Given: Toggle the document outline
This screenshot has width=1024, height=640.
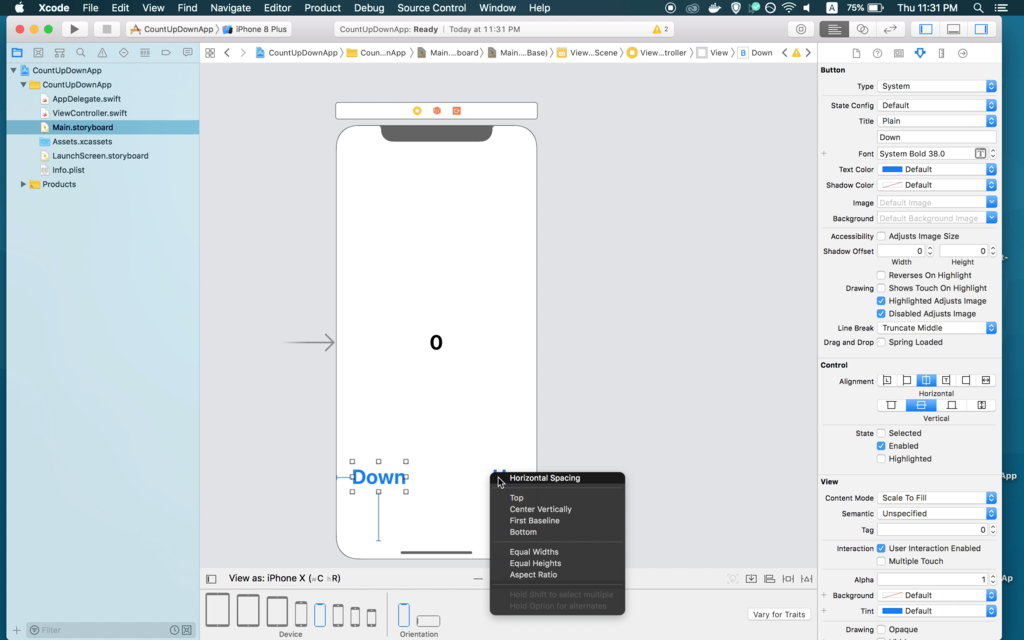Looking at the screenshot, I should [x=211, y=579].
